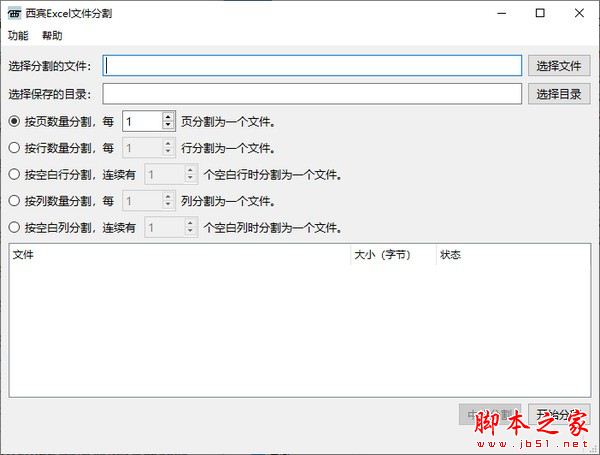This screenshot has width=600, height=455.
Task: Click the 文件 column header
Action: (179, 254)
